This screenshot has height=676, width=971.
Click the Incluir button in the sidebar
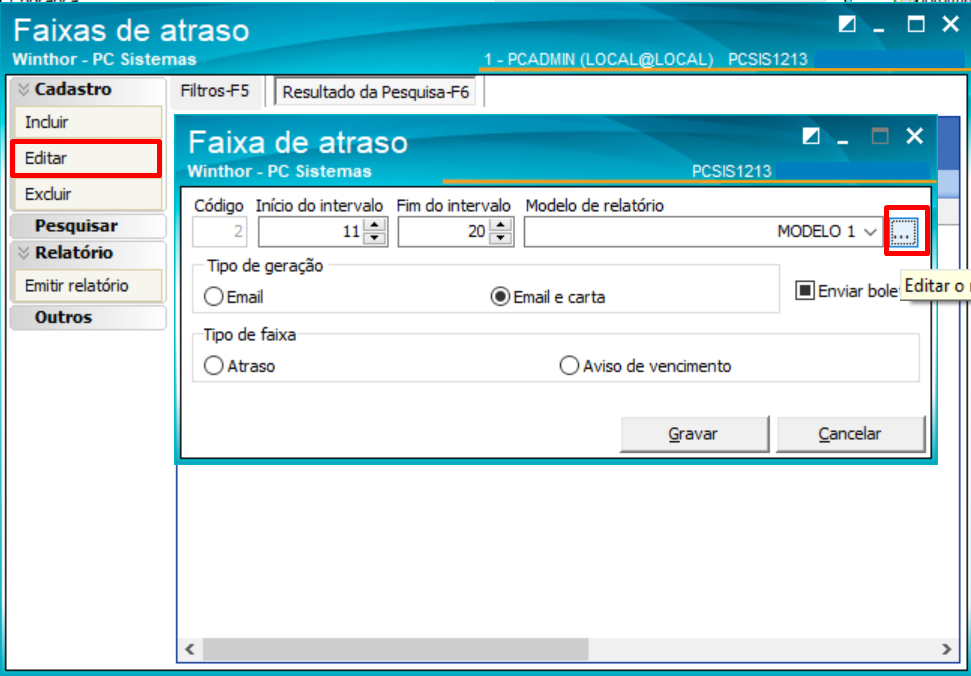[87, 122]
